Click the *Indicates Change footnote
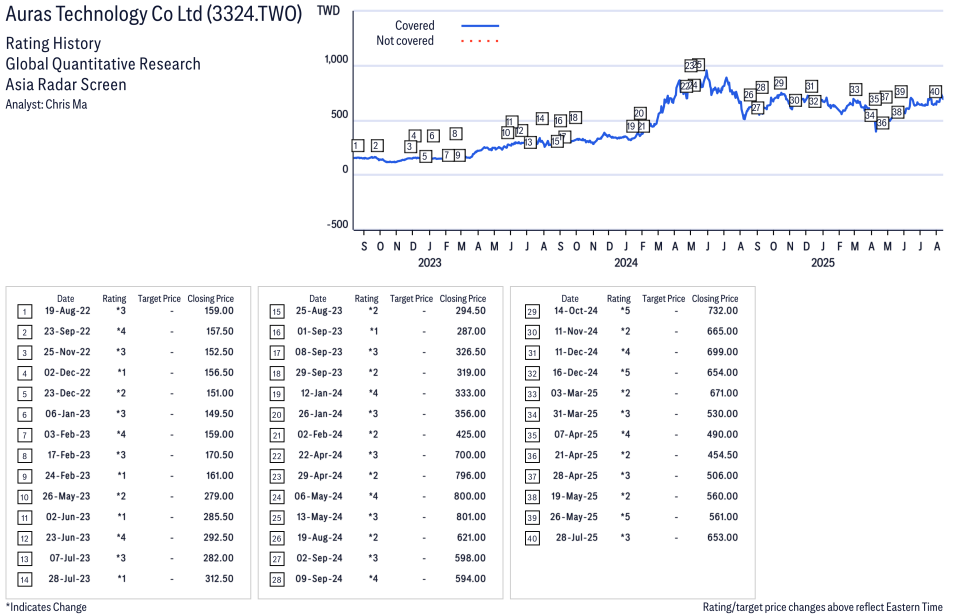Viewport: 954px width, 614px height. pos(46,607)
